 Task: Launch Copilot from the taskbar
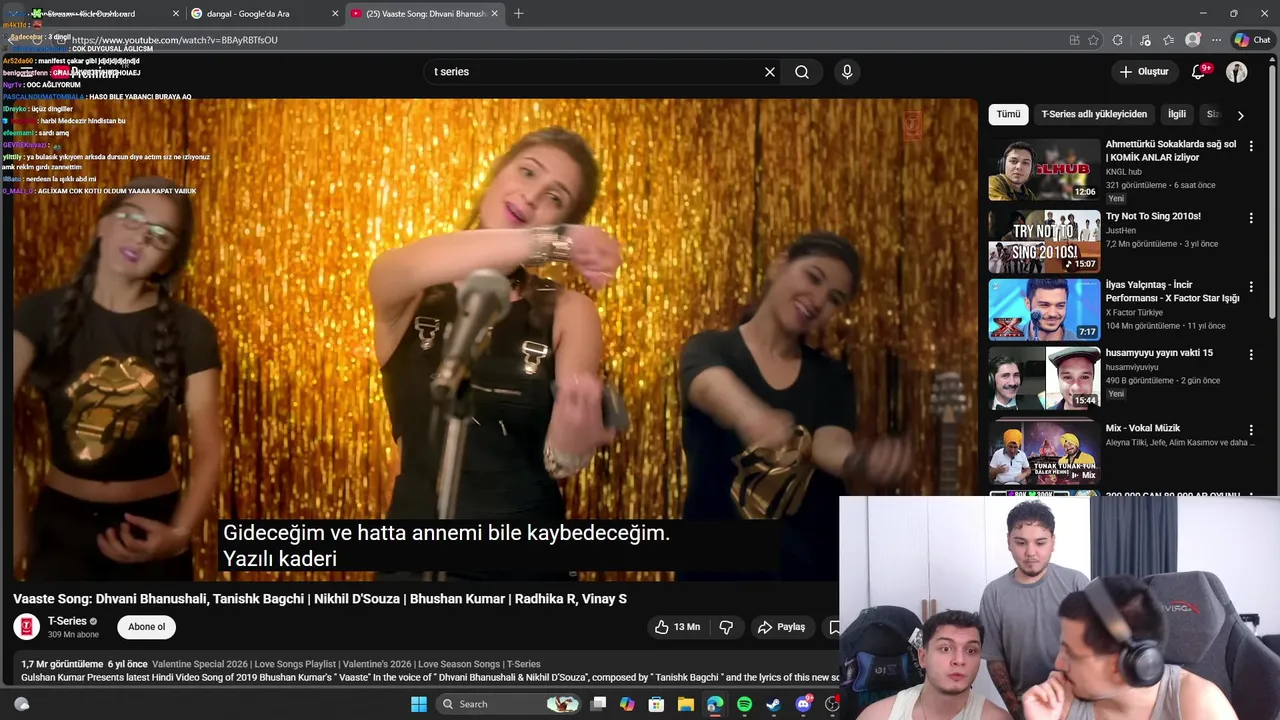tap(627, 704)
